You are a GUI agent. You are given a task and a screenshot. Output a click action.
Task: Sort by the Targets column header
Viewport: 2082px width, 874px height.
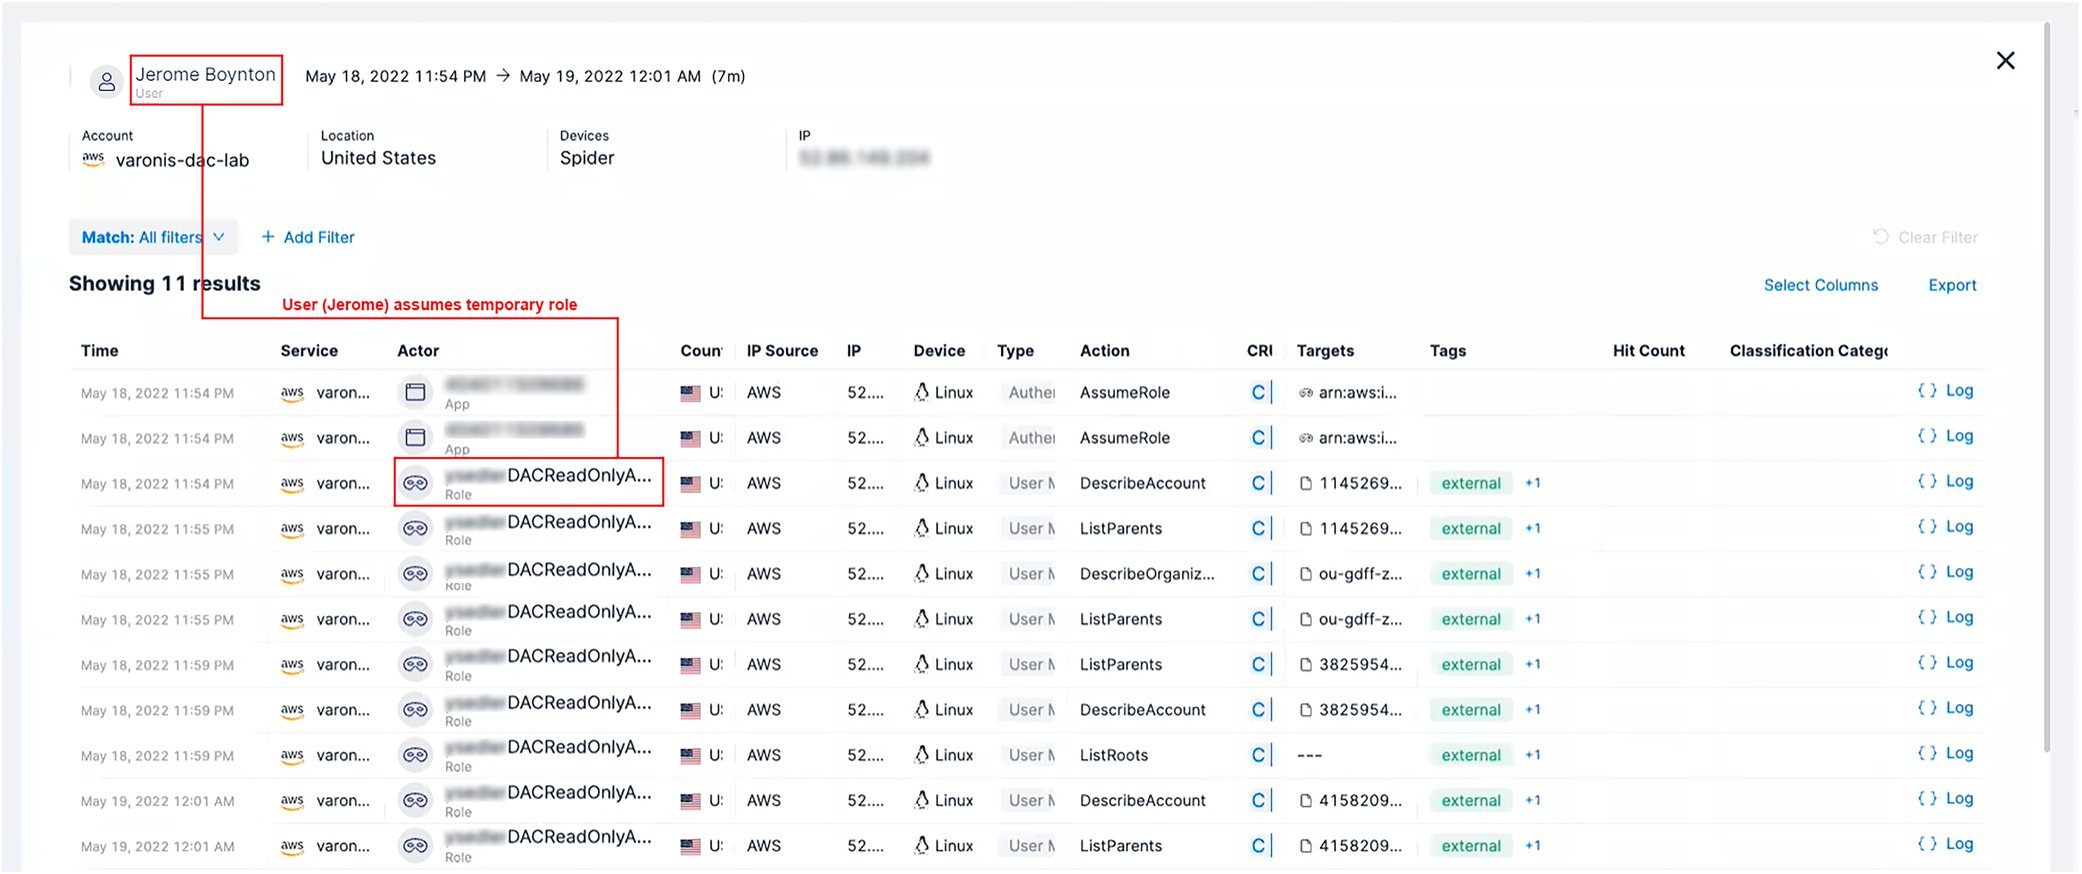(1325, 351)
